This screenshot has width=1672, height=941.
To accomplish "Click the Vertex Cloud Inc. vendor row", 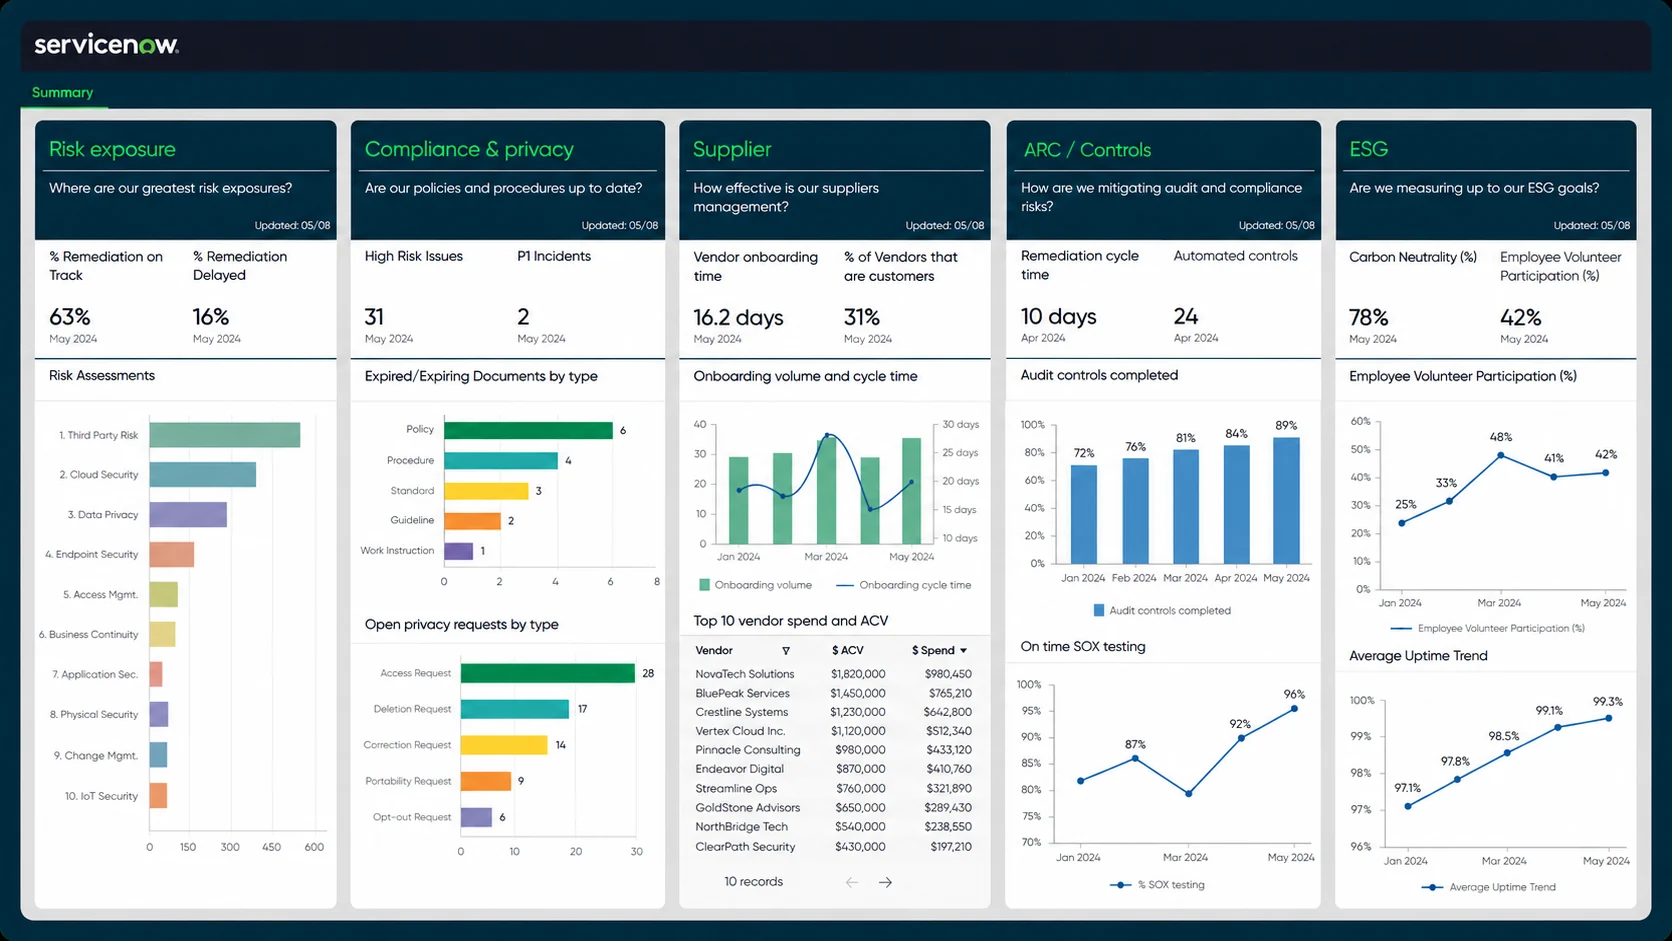I will coord(833,731).
